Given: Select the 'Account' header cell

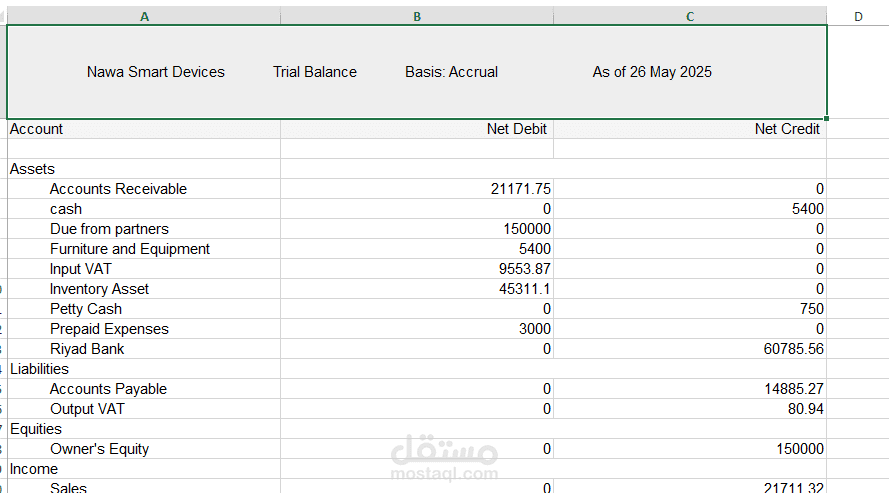Looking at the screenshot, I should [144, 129].
